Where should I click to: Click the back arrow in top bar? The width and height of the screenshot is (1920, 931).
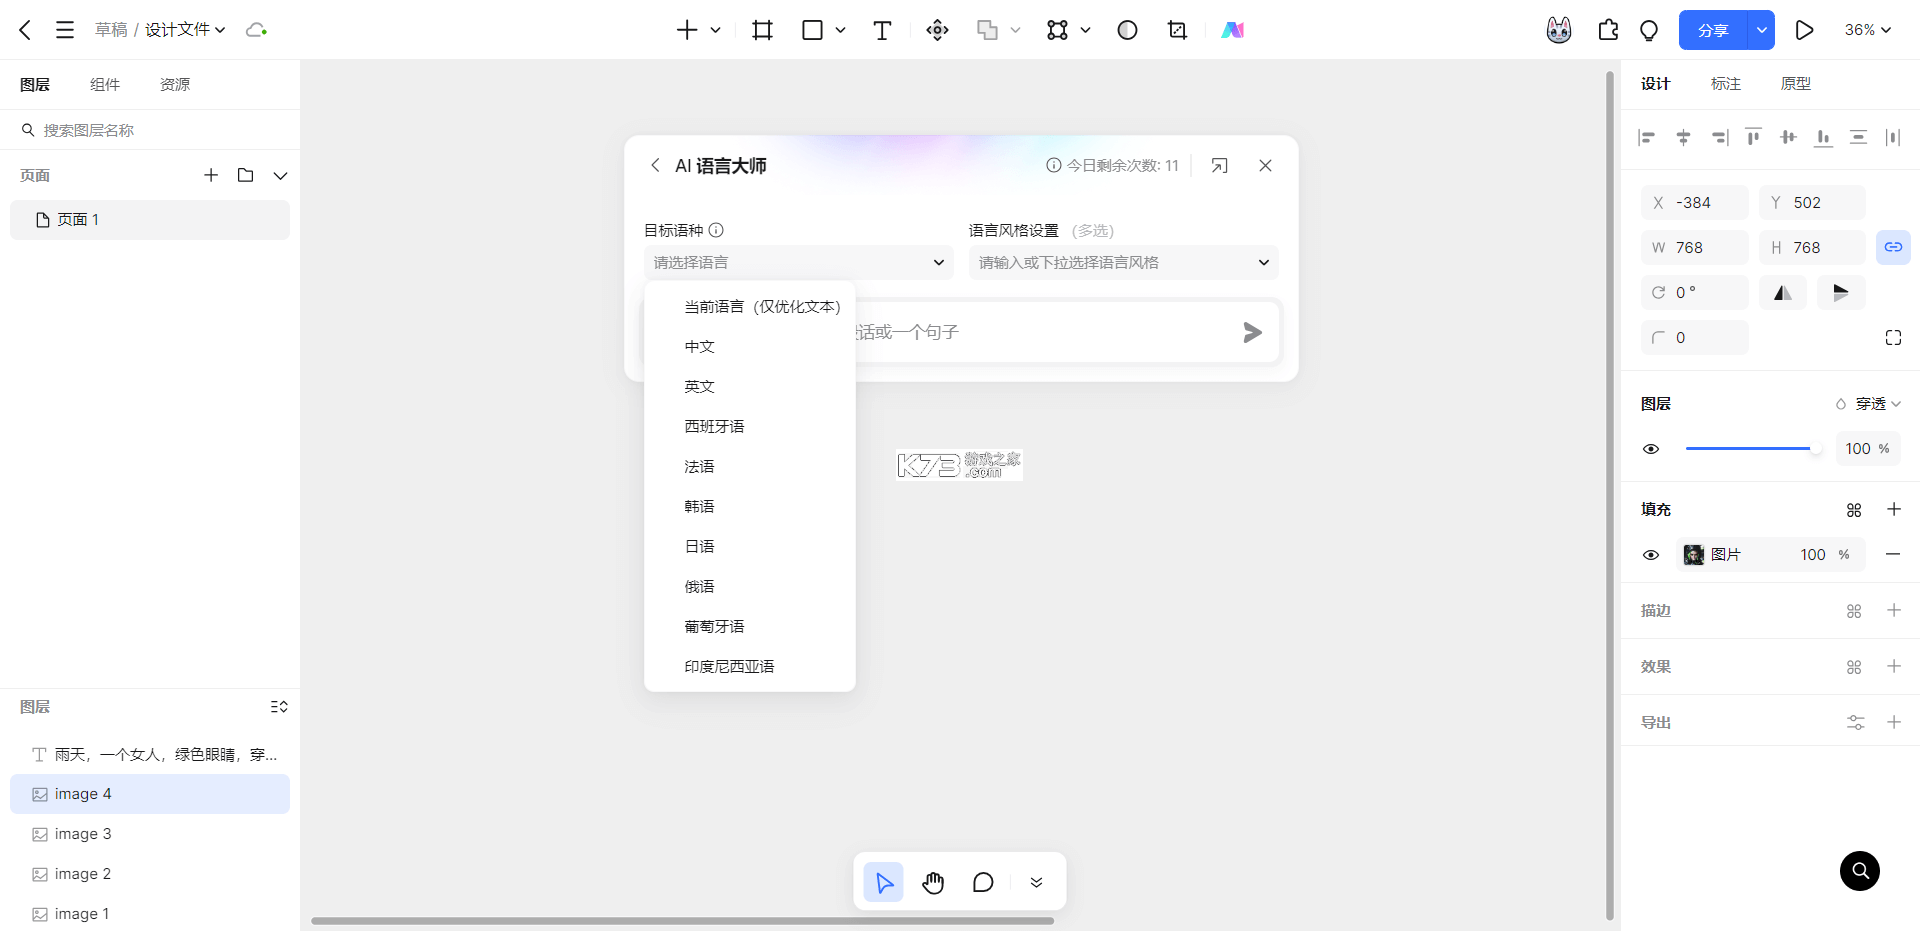click(x=25, y=30)
